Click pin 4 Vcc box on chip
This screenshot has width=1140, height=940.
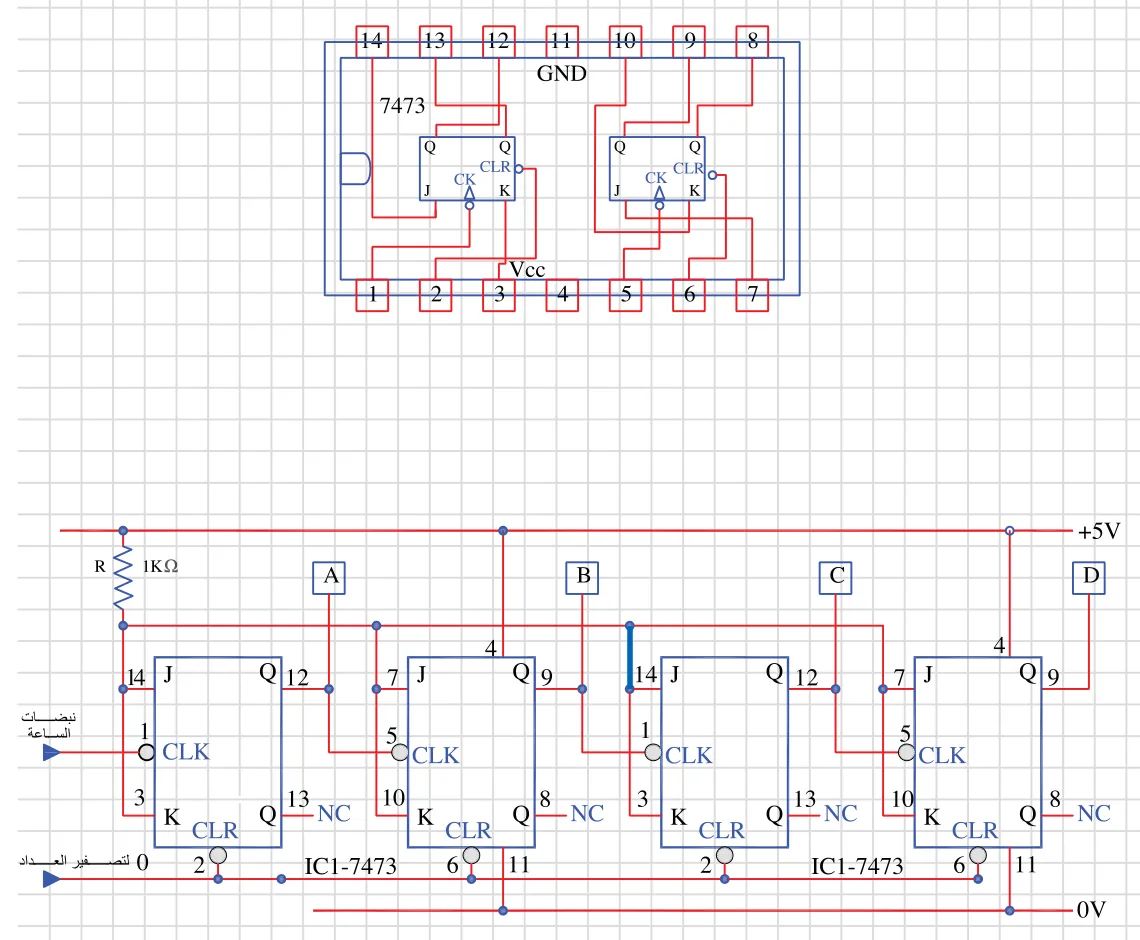(563, 295)
